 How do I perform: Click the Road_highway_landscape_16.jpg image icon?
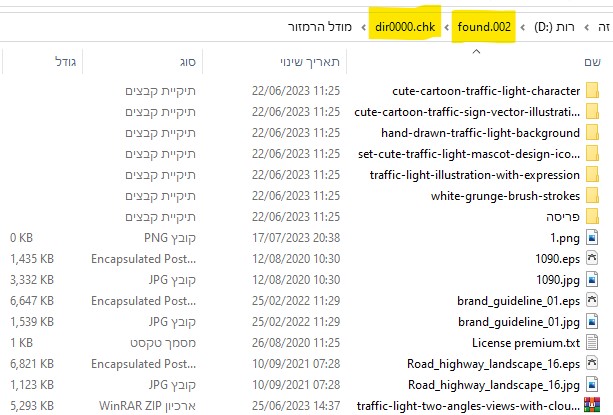(x=592, y=385)
